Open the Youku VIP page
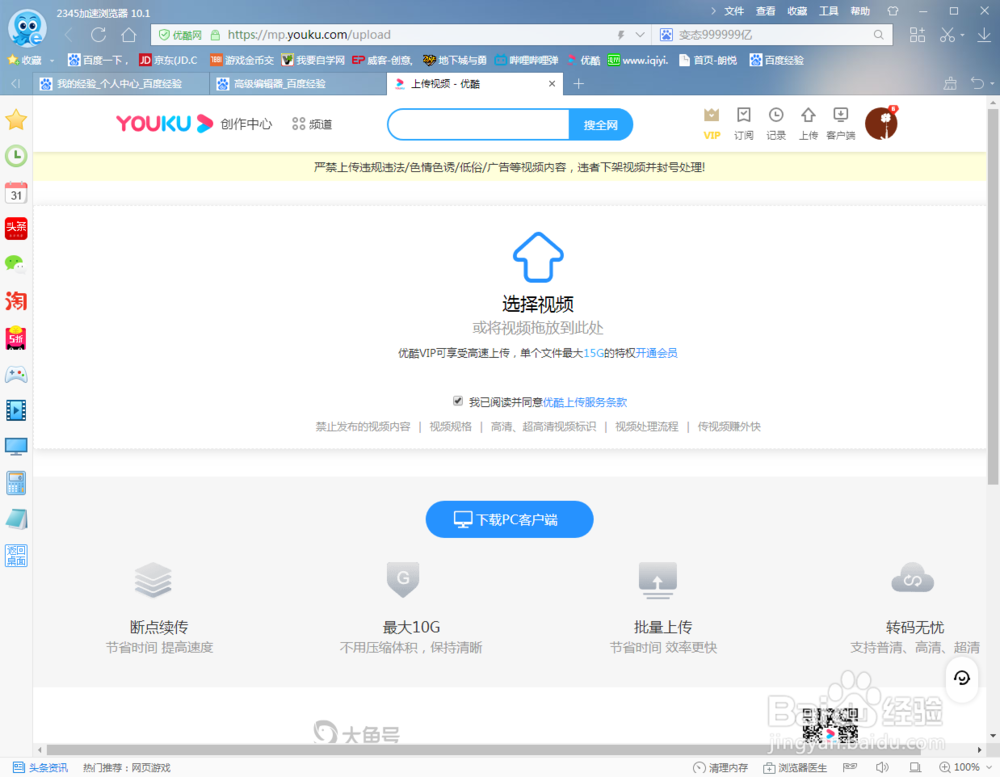 711,122
